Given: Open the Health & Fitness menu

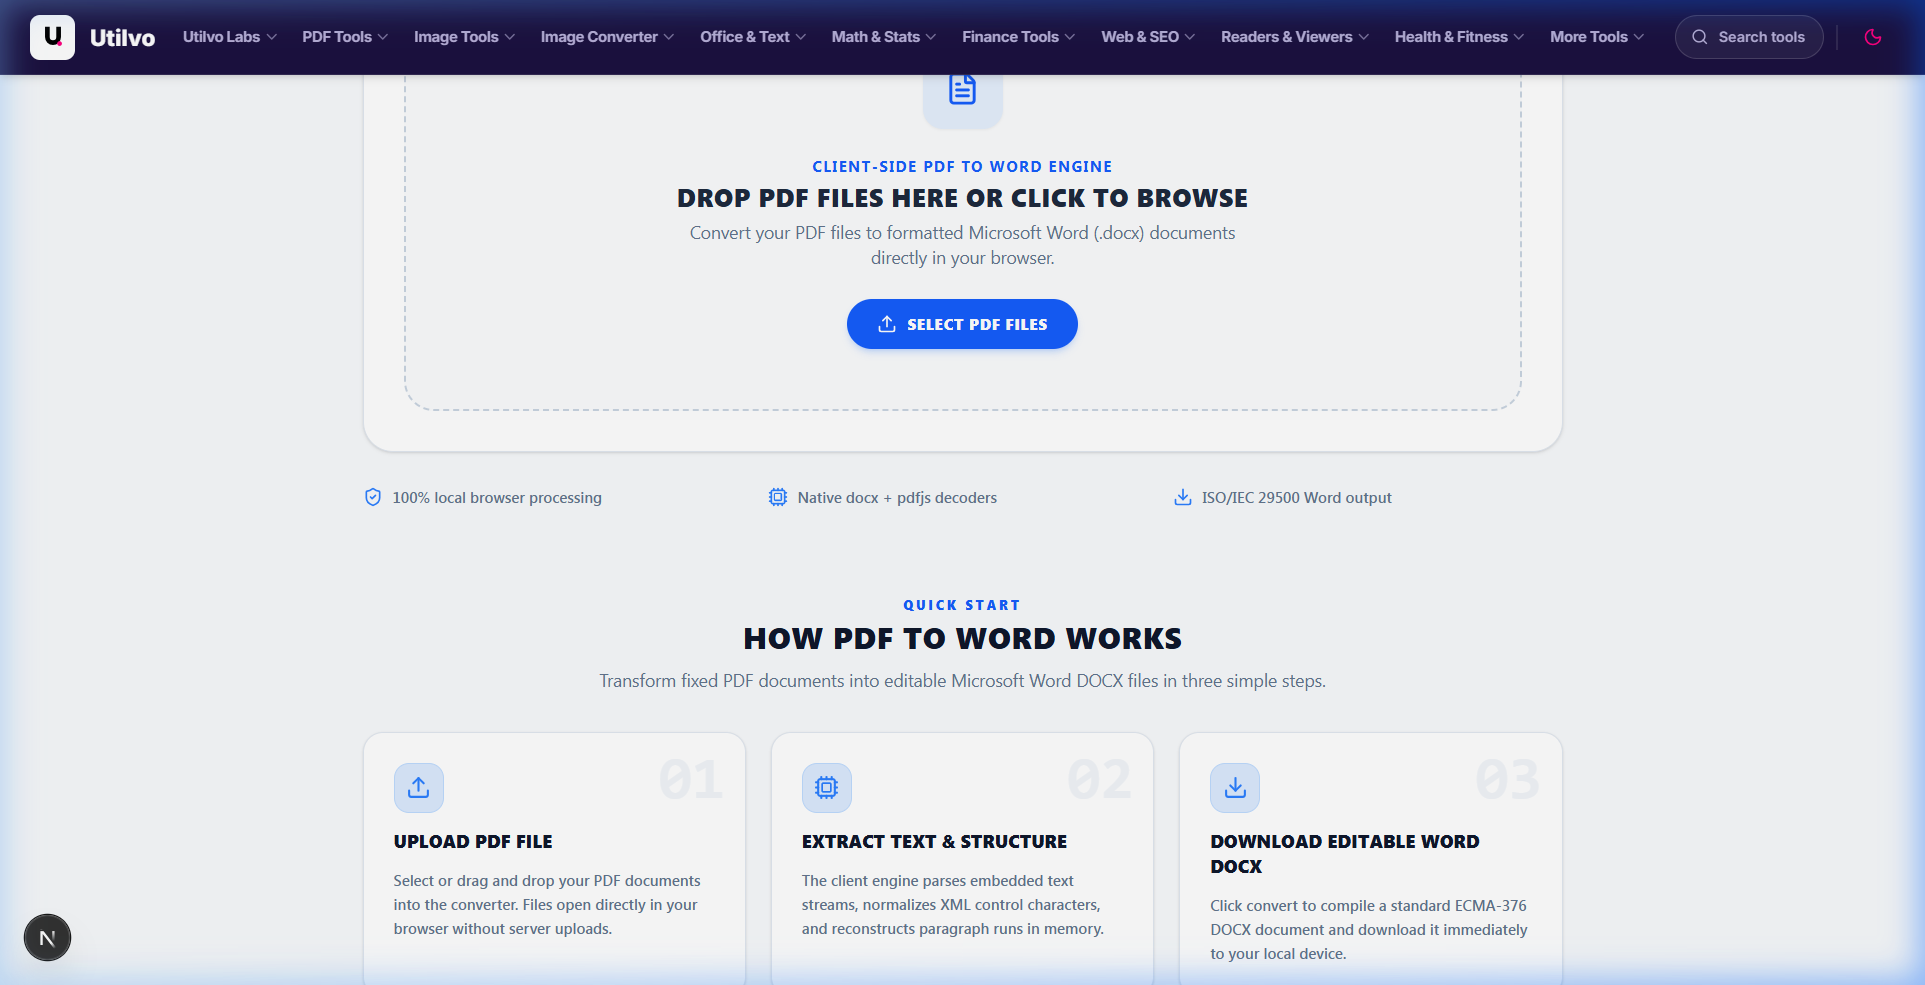Looking at the screenshot, I should pyautogui.click(x=1459, y=37).
